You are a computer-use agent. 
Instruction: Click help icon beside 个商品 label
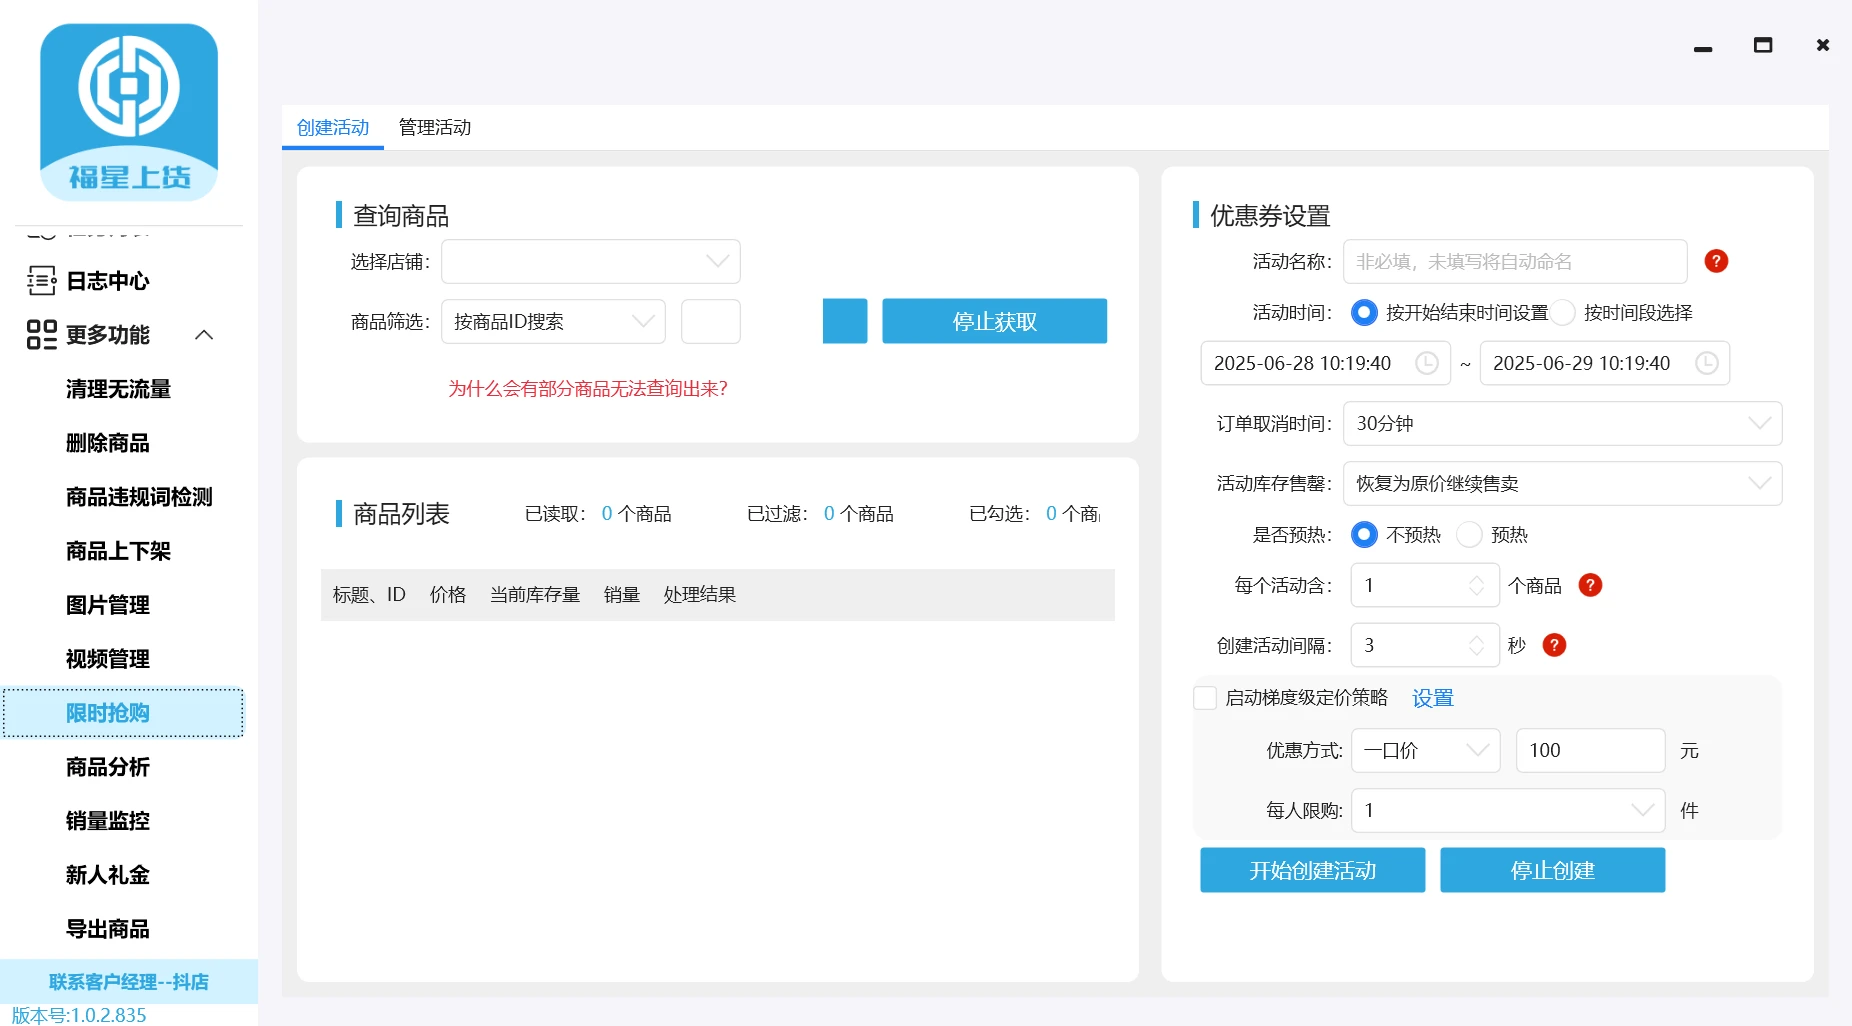(x=1590, y=585)
